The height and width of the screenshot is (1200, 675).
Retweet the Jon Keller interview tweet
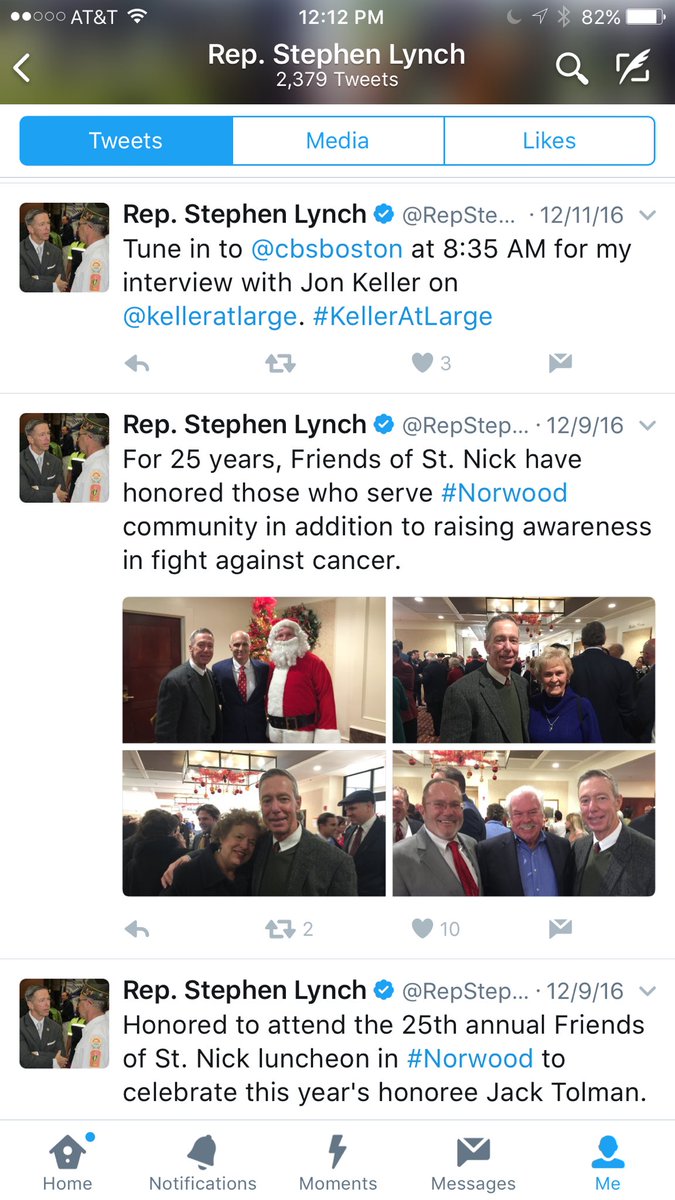(x=280, y=365)
